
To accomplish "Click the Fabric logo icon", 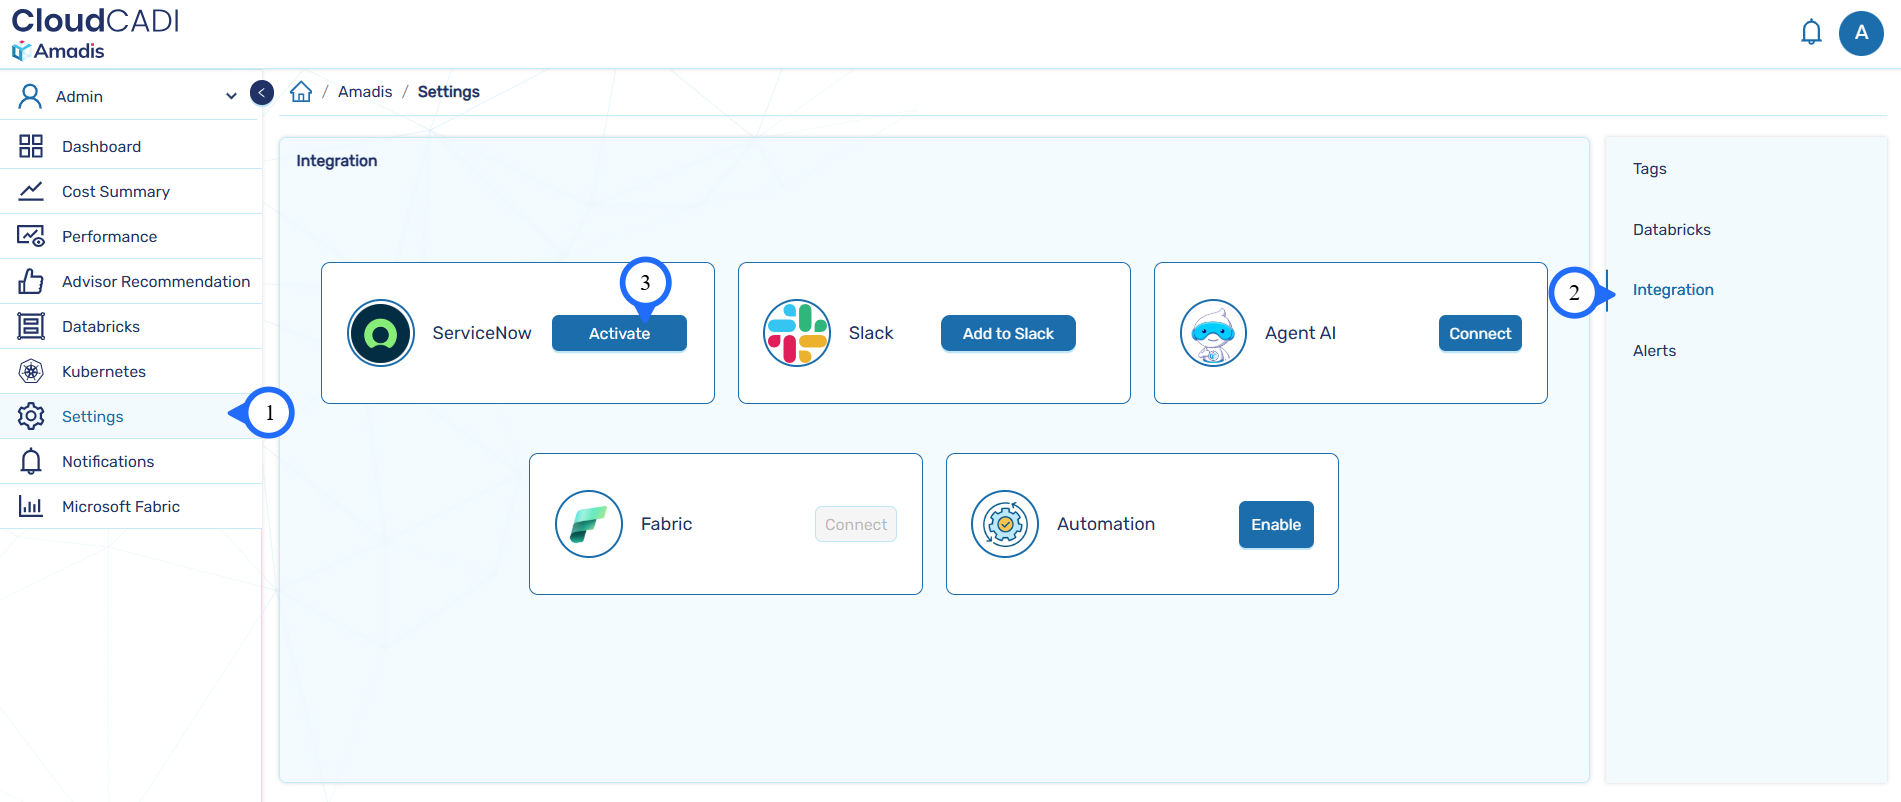I will click(588, 524).
